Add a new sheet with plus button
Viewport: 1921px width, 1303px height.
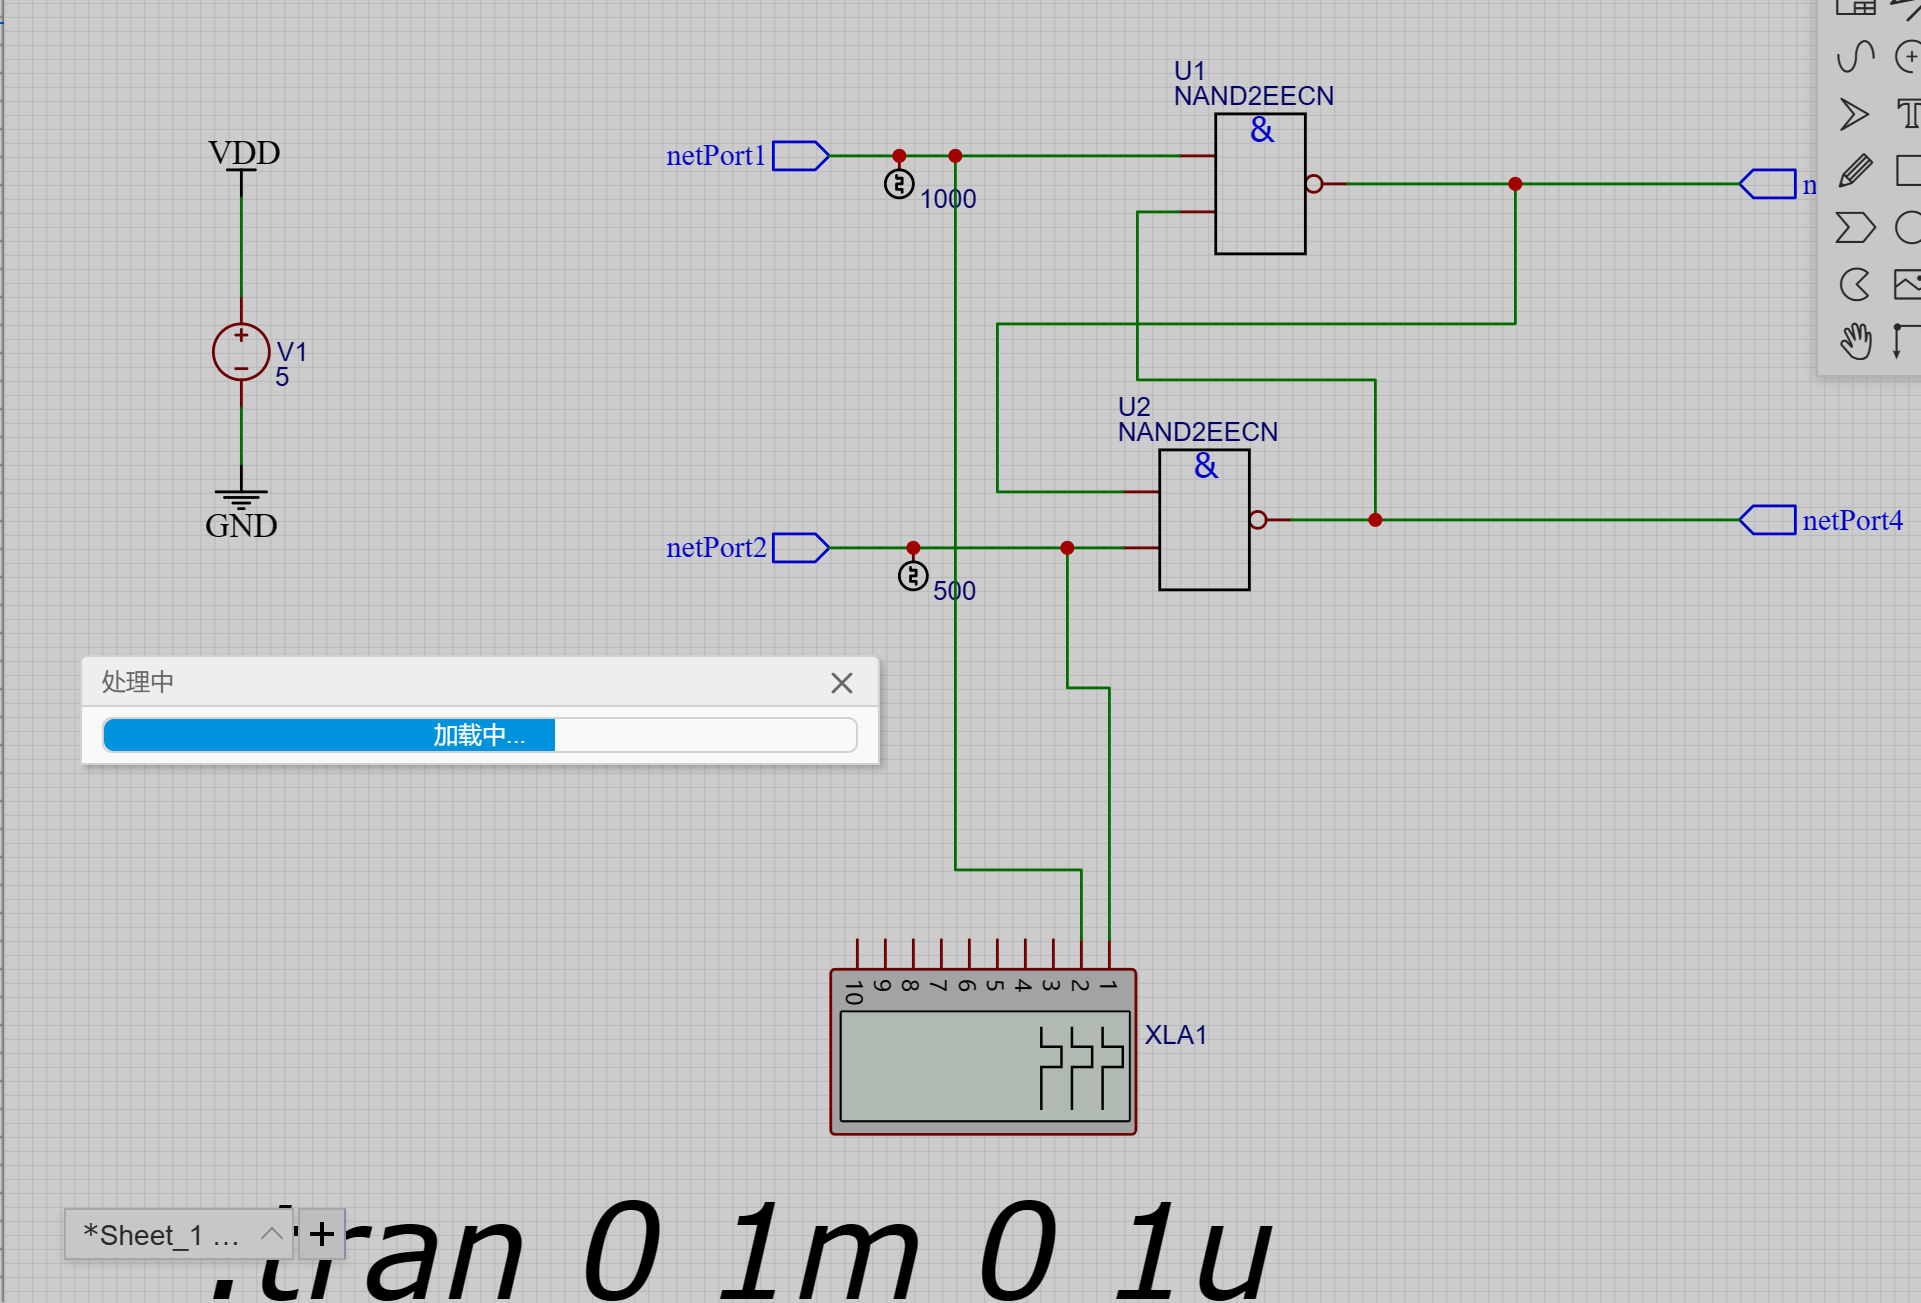(x=322, y=1234)
